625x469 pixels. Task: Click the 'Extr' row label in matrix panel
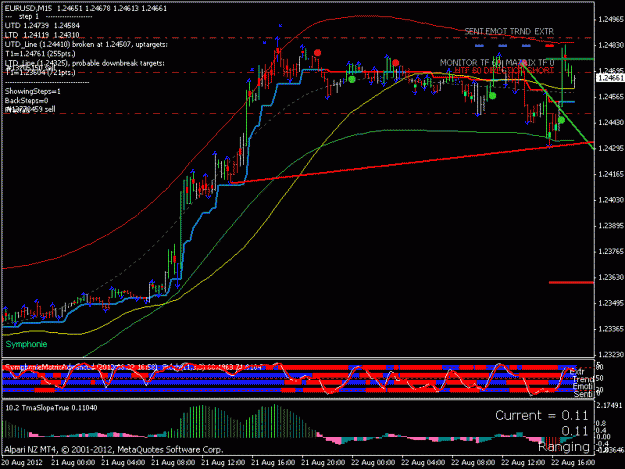[577, 372]
